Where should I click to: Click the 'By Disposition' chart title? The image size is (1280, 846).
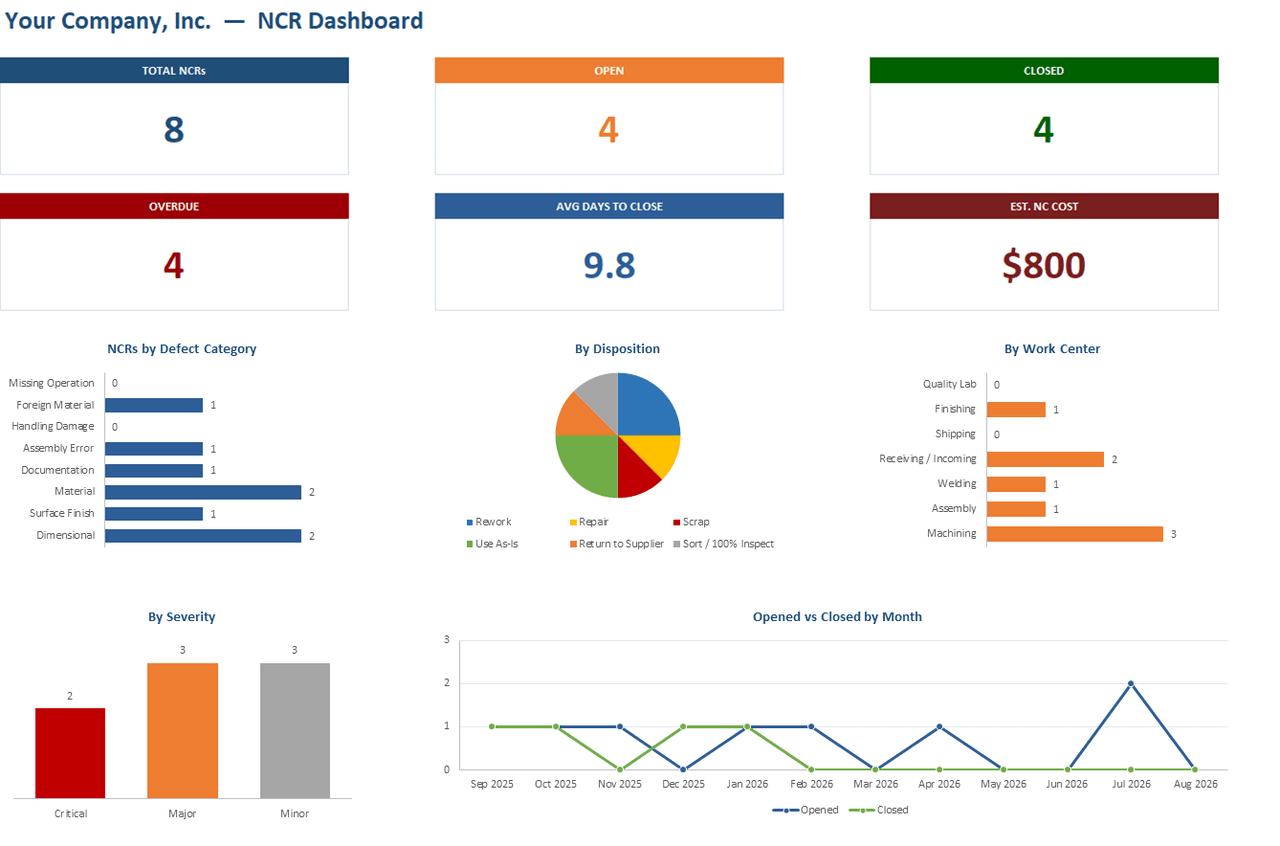tap(617, 349)
